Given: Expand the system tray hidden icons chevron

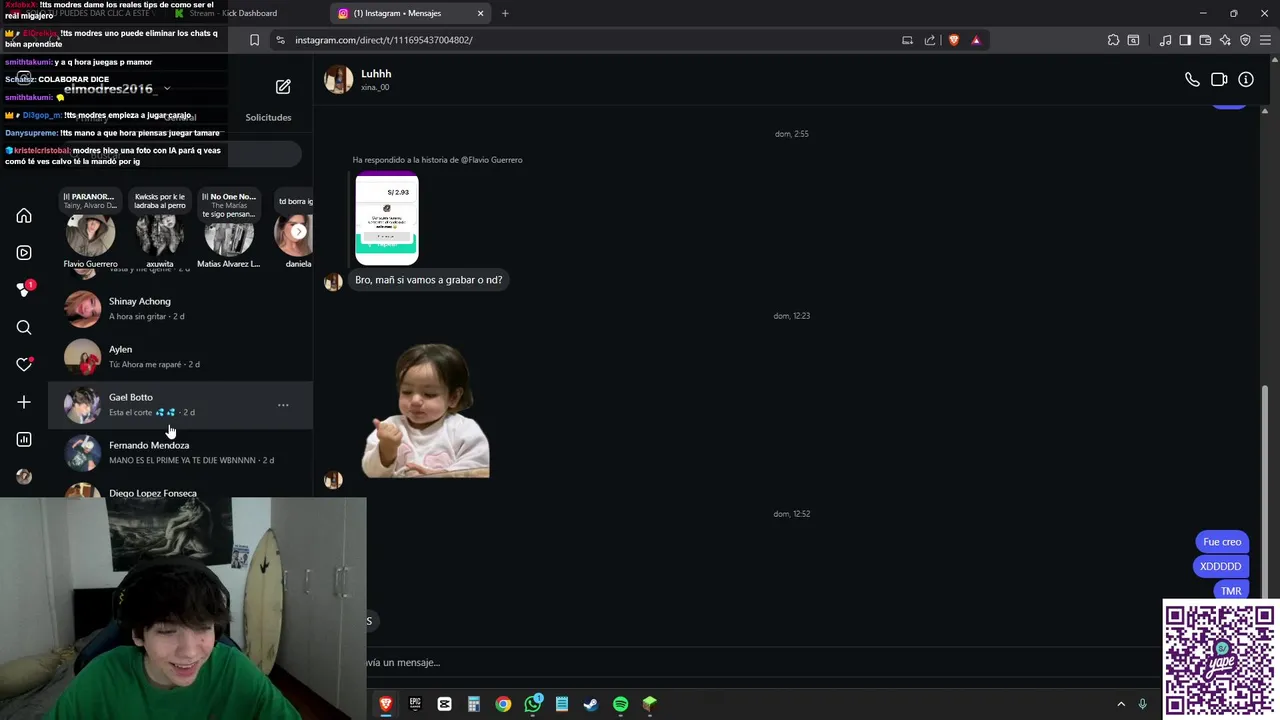Looking at the screenshot, I should [1121, 704].
